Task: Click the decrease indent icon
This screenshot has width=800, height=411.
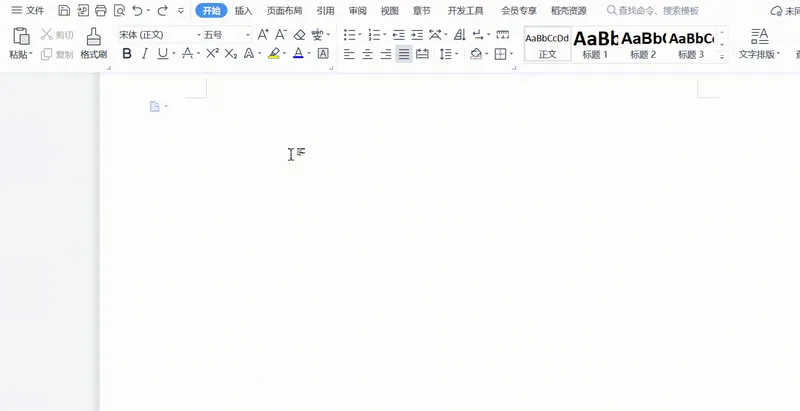Action: tap(398, 35)
